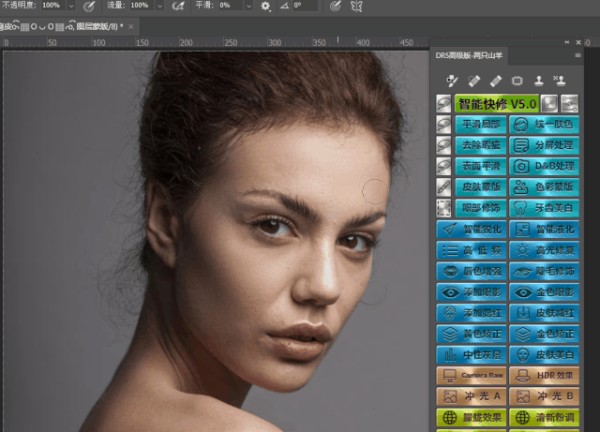This screenshot has height=432, width=600.
Task: Click the 牙齿美白 button
Action: (544, 208)
